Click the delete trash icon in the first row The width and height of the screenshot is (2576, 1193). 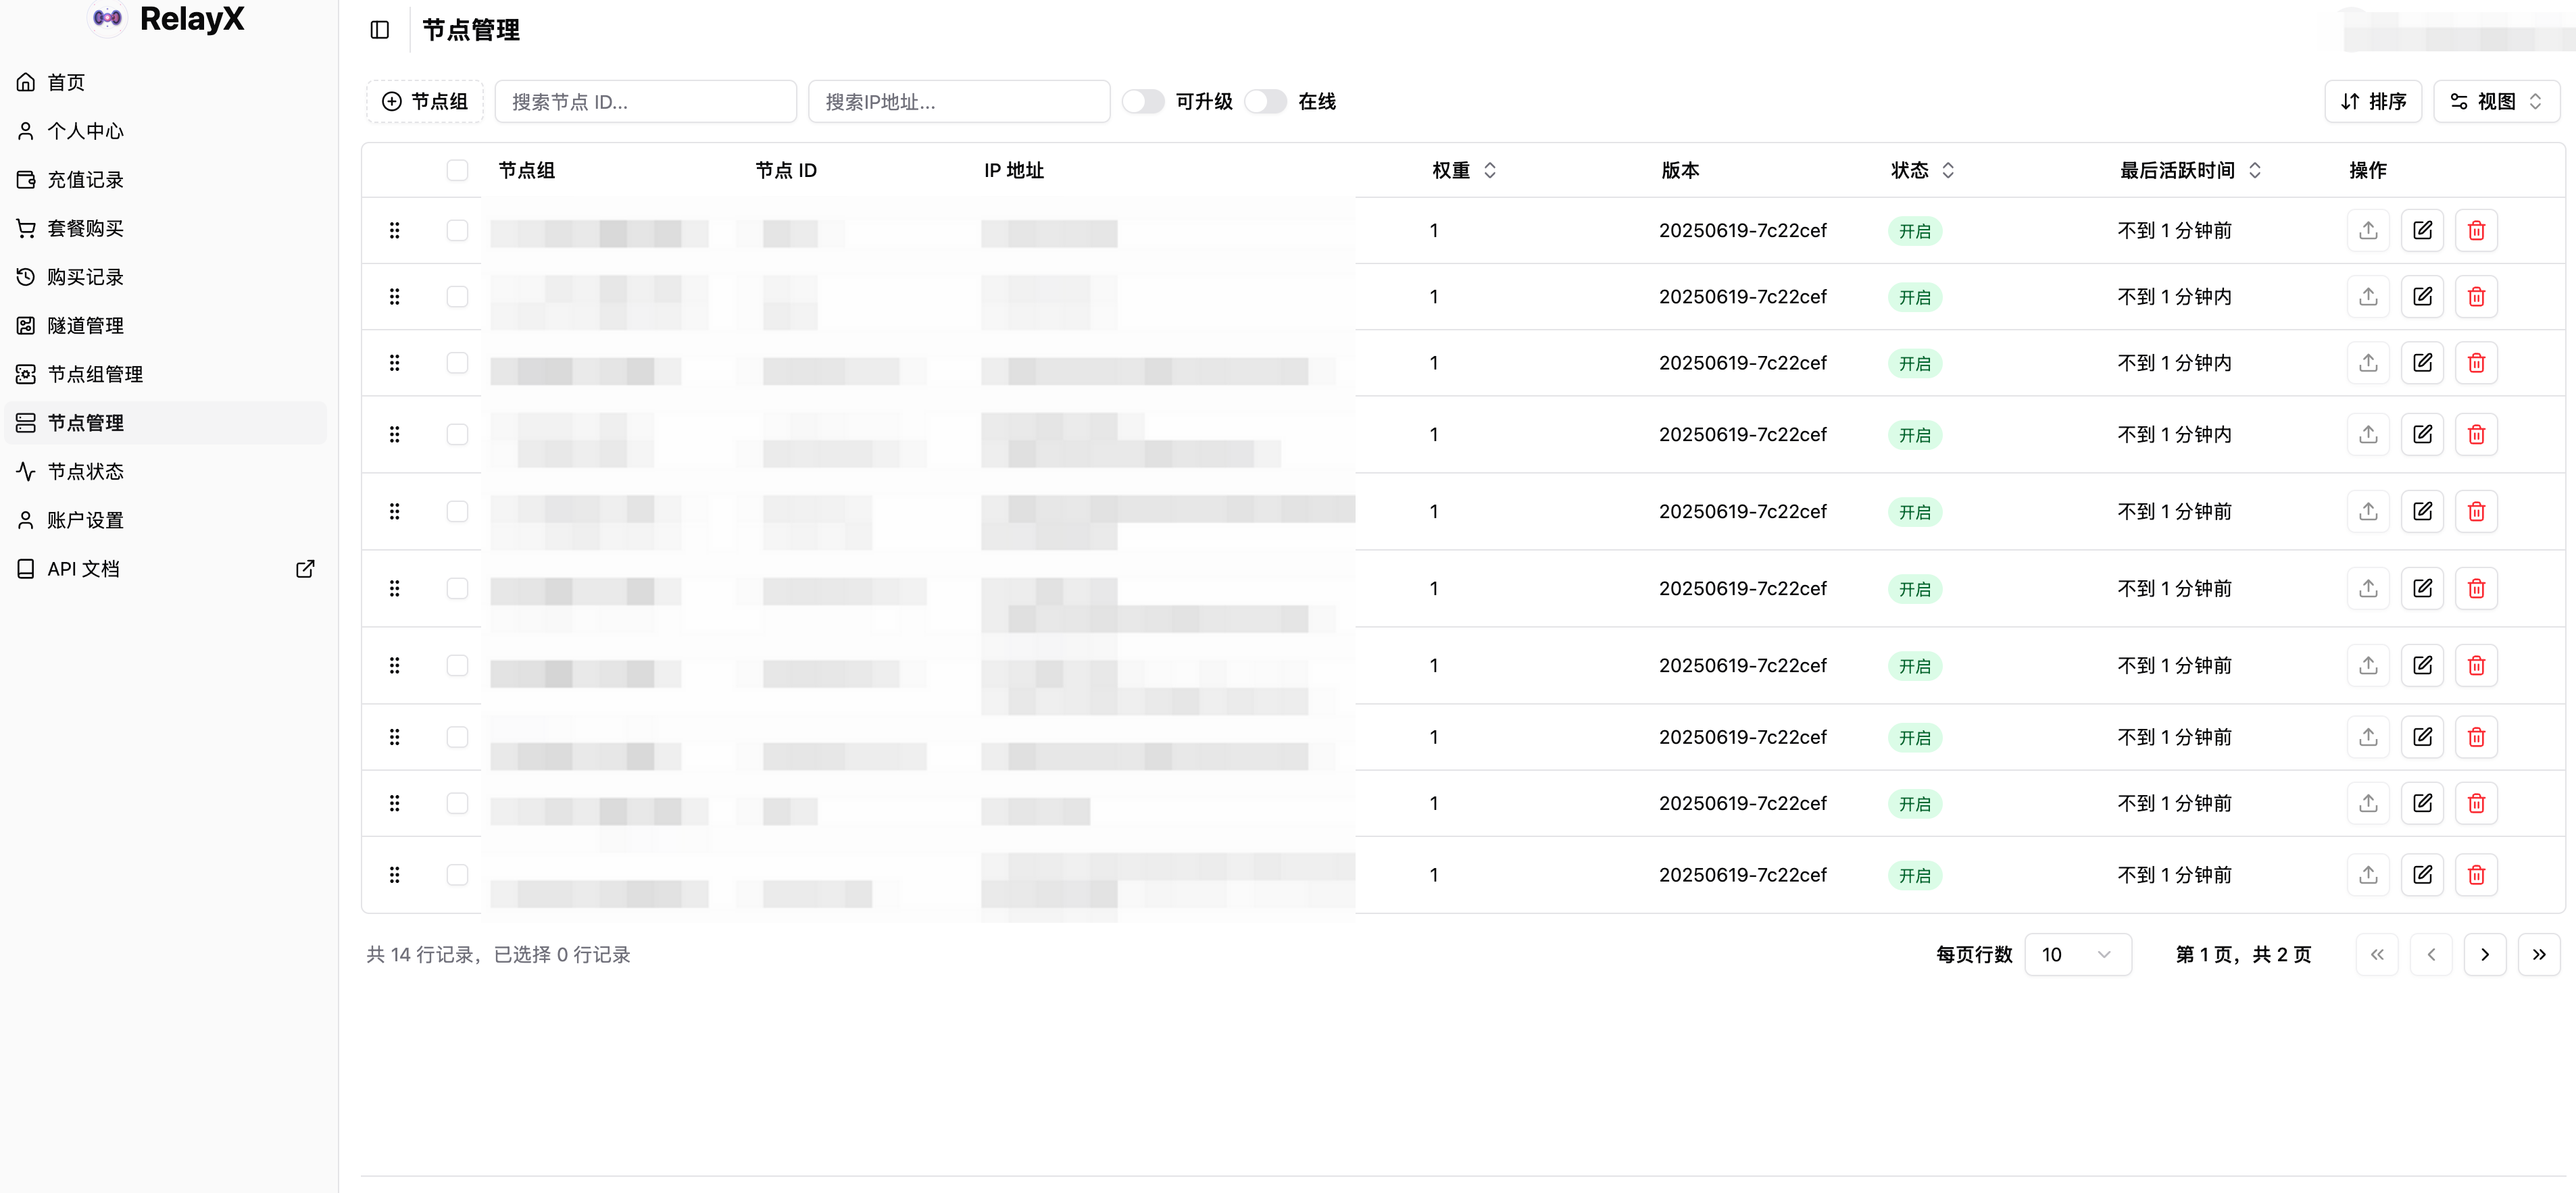tap(2476, 231)
